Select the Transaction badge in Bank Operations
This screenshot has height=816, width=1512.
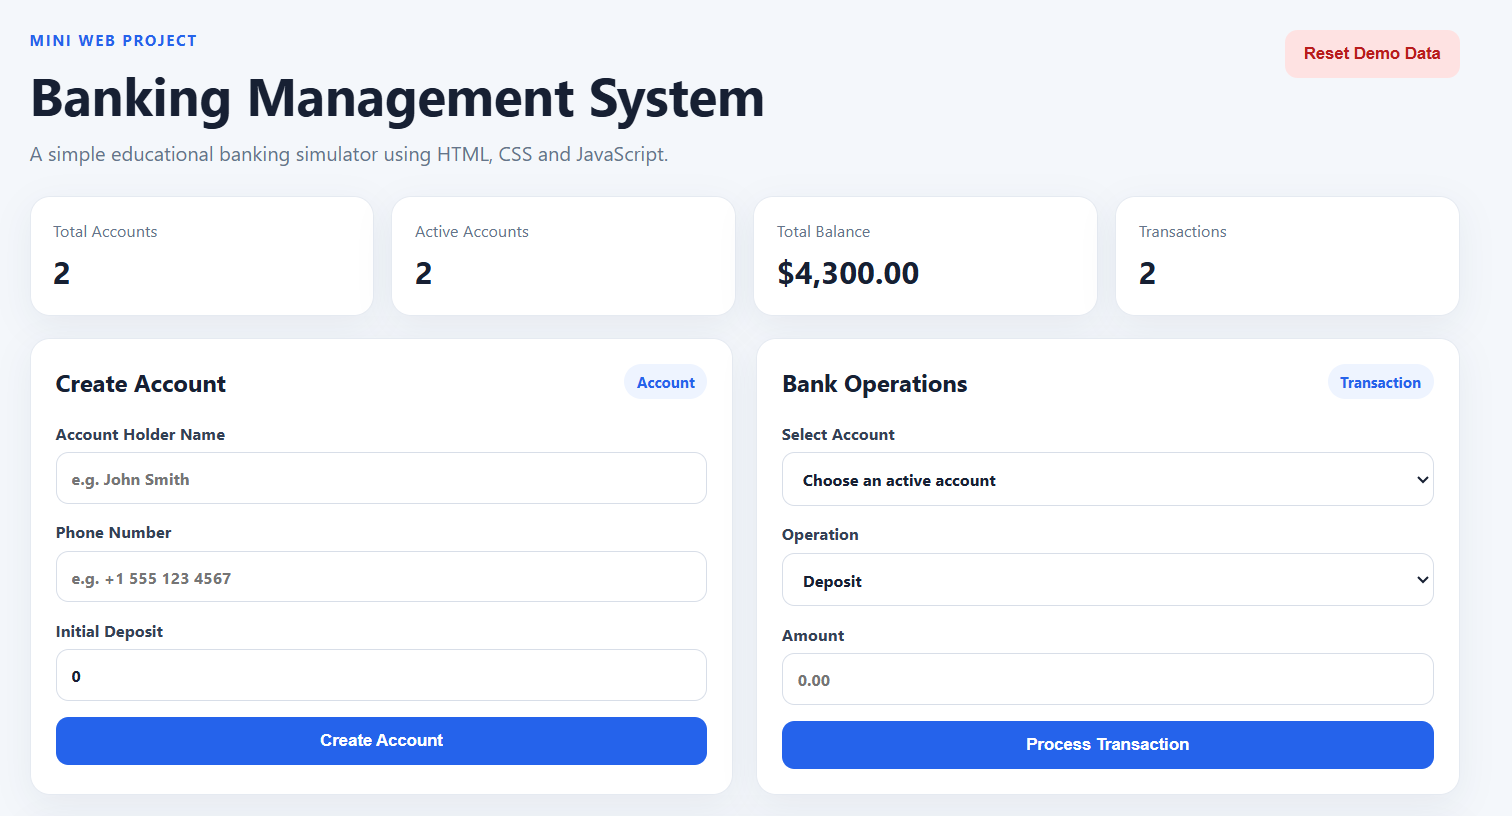(1380, 382)
